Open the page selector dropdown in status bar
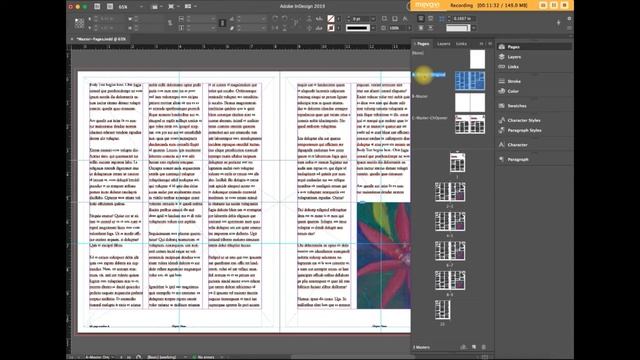 point(112,357)
